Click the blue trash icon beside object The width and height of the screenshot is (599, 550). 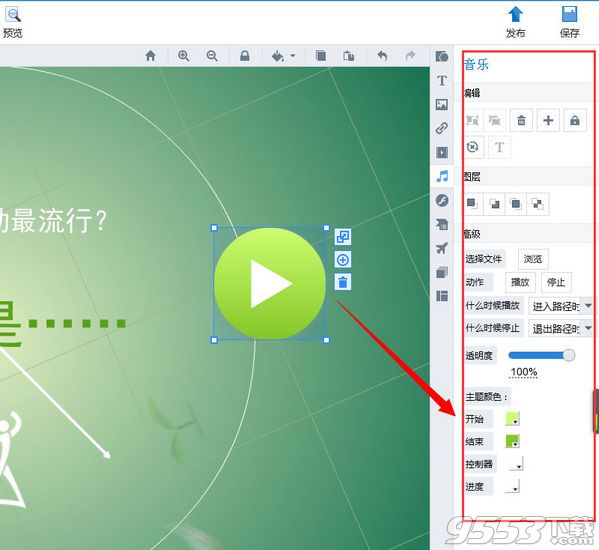point(343,282)
